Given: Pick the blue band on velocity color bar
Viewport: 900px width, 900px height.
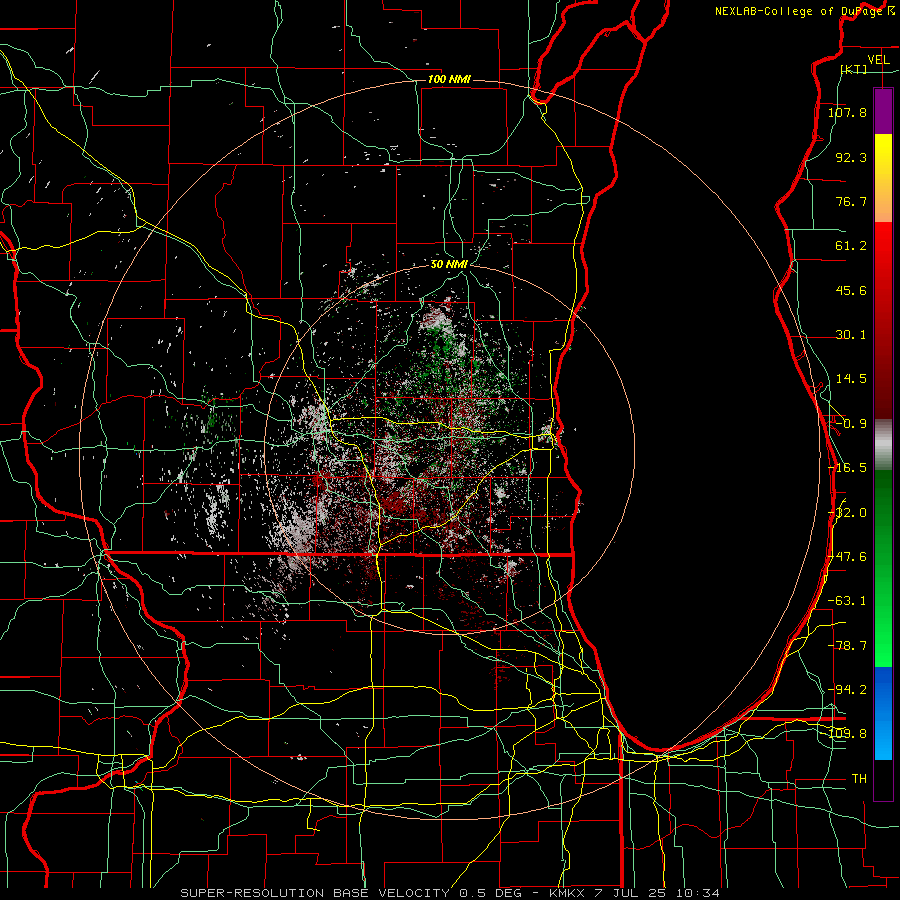Looking at the screenshot, I should [x=883, y=713].
